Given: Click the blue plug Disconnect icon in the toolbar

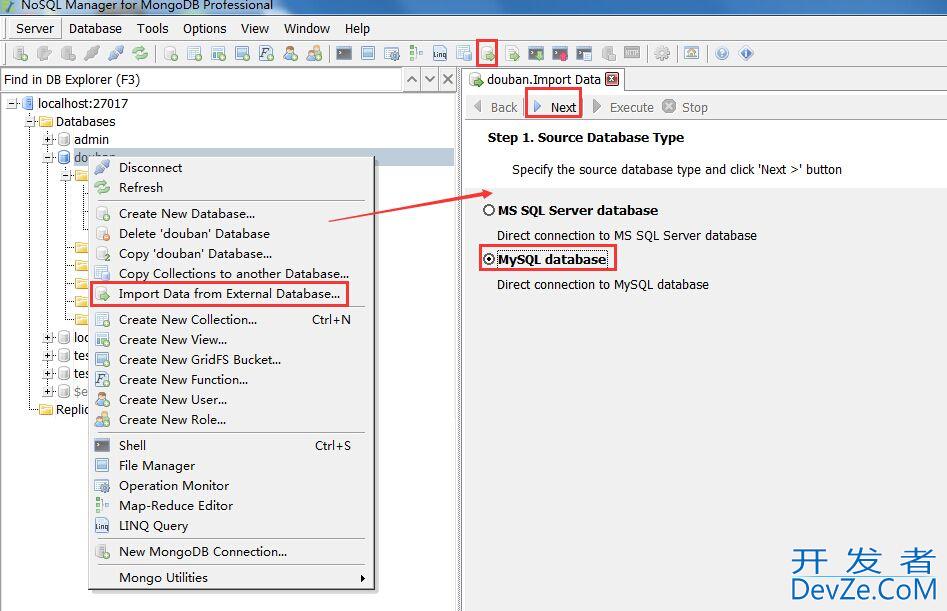Looking at the screenshot, I should [116, 54].
